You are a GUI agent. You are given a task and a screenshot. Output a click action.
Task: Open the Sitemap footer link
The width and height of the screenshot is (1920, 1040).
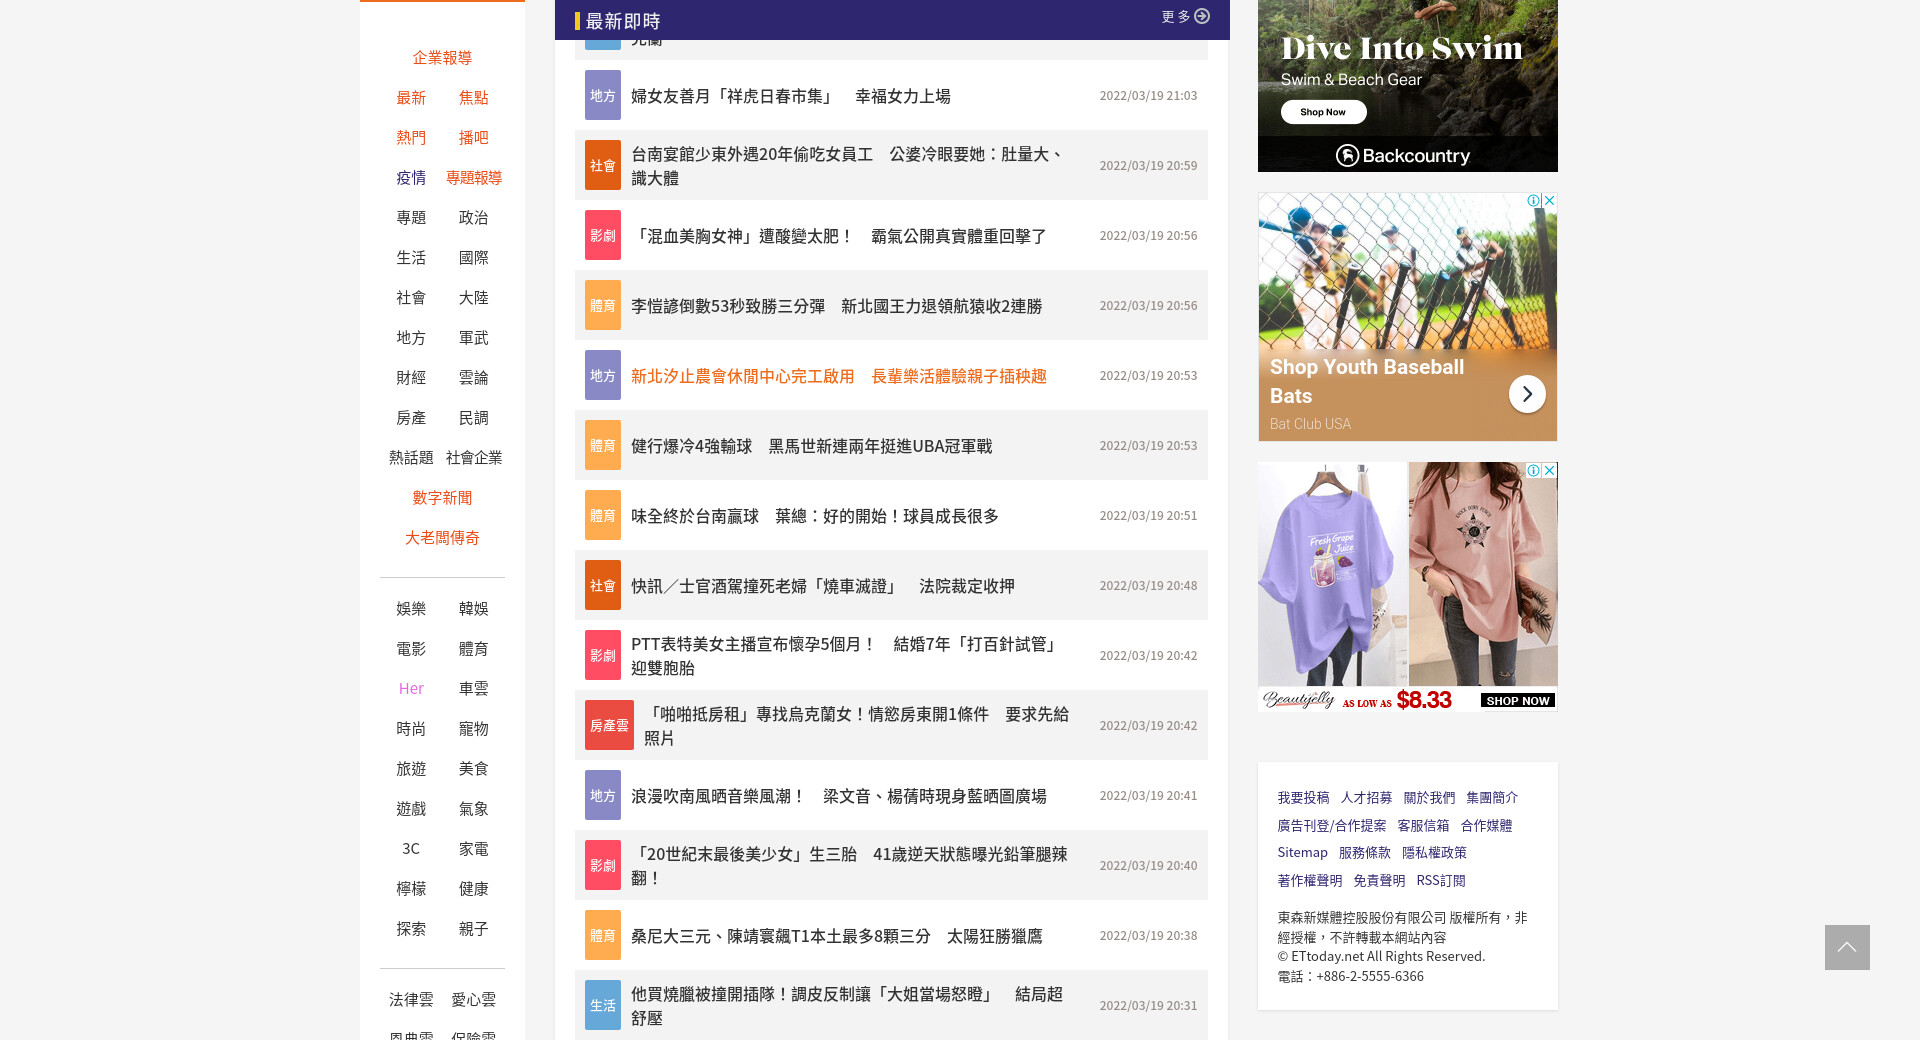(x=1302, y=853)
